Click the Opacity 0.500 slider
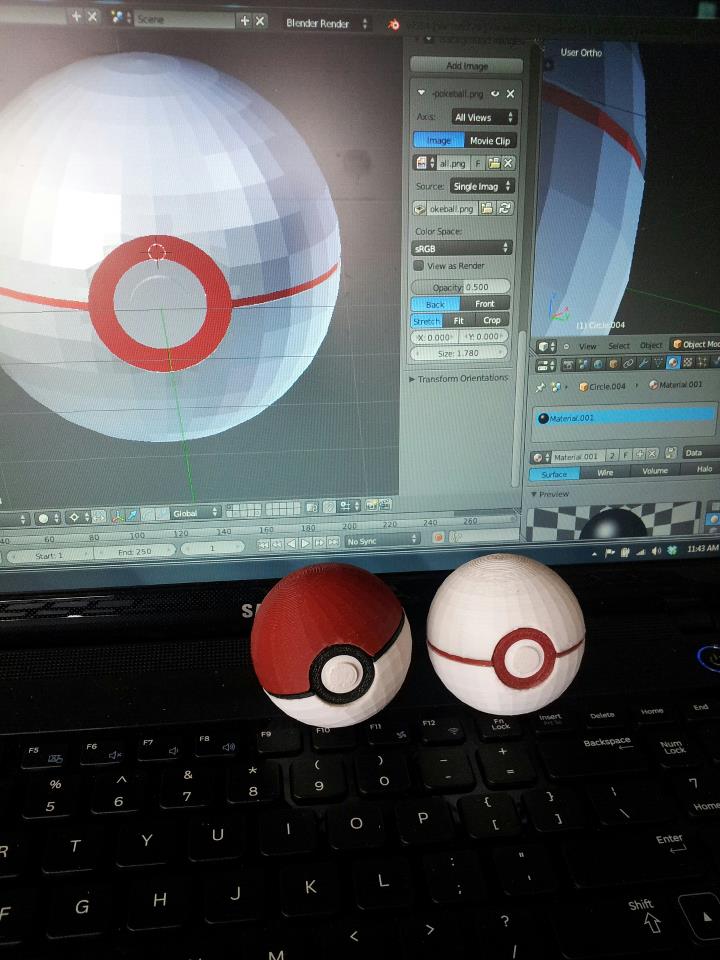The height and width of the screenshot is (960, 720). (x=460, y=287)
